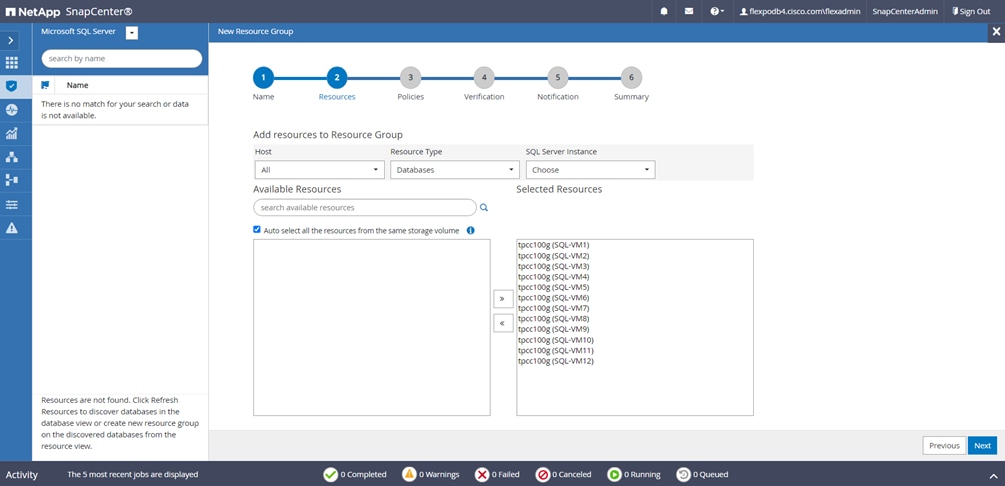Click the Activity label in bottom bar

[x=22, y=475]
